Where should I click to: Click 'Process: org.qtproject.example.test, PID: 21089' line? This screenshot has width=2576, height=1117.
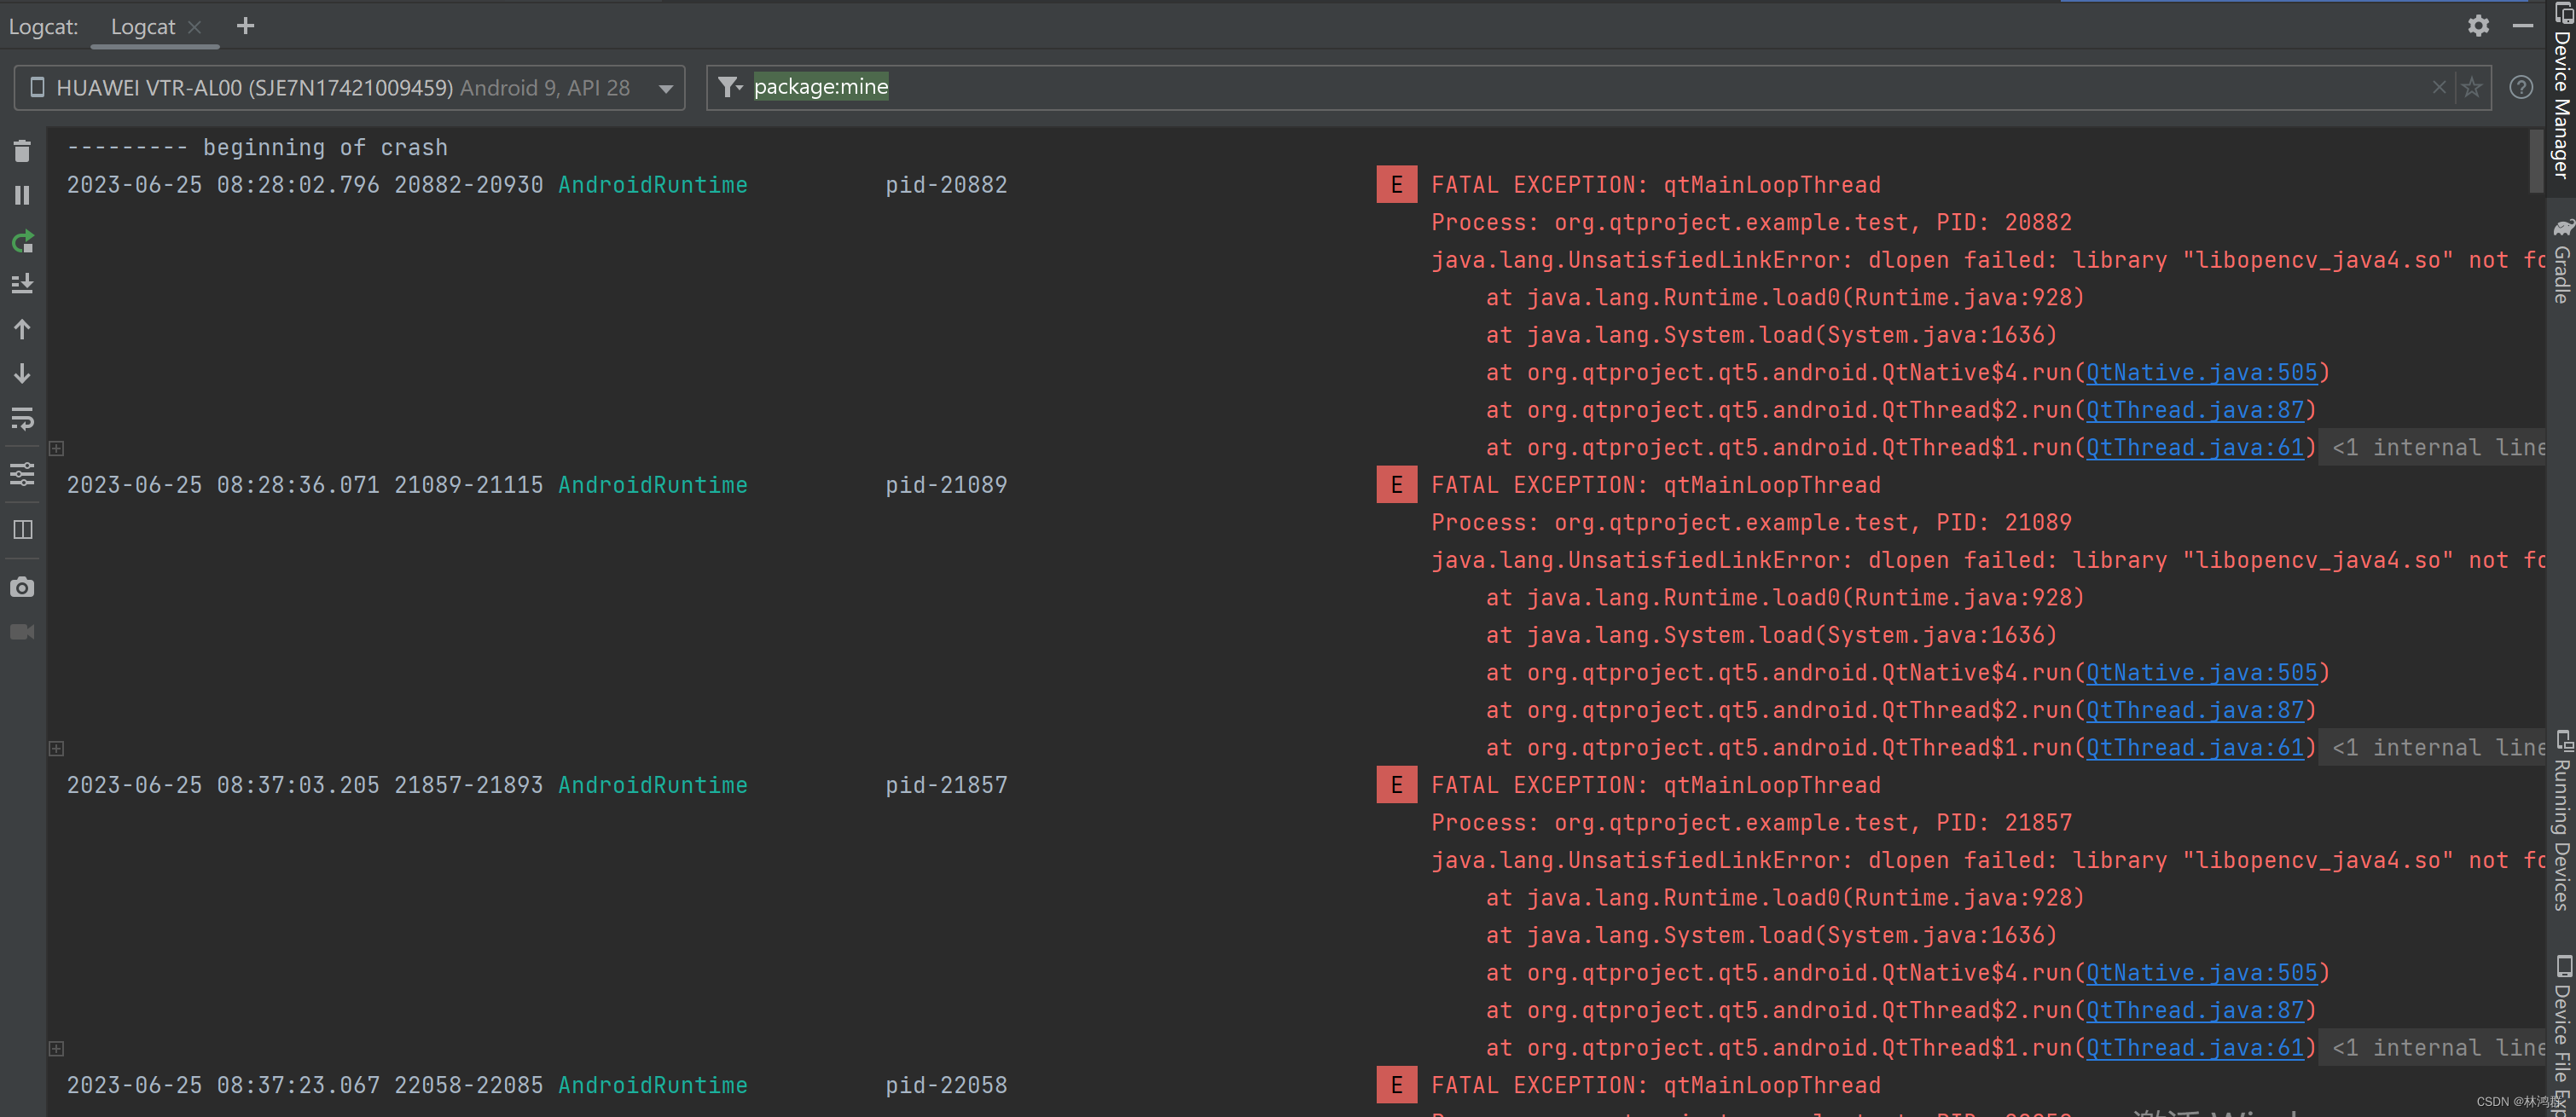coord(1751,522)
